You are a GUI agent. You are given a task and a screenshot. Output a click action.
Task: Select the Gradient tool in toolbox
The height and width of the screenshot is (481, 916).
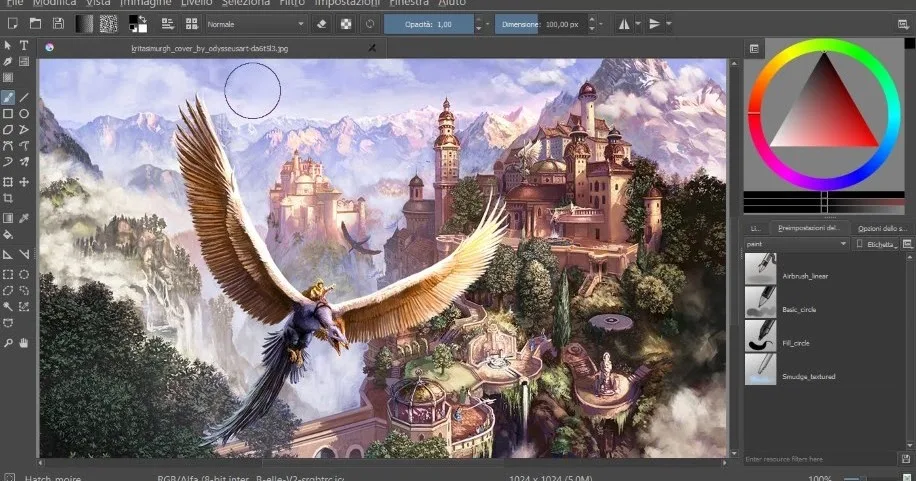coord(8,219)
